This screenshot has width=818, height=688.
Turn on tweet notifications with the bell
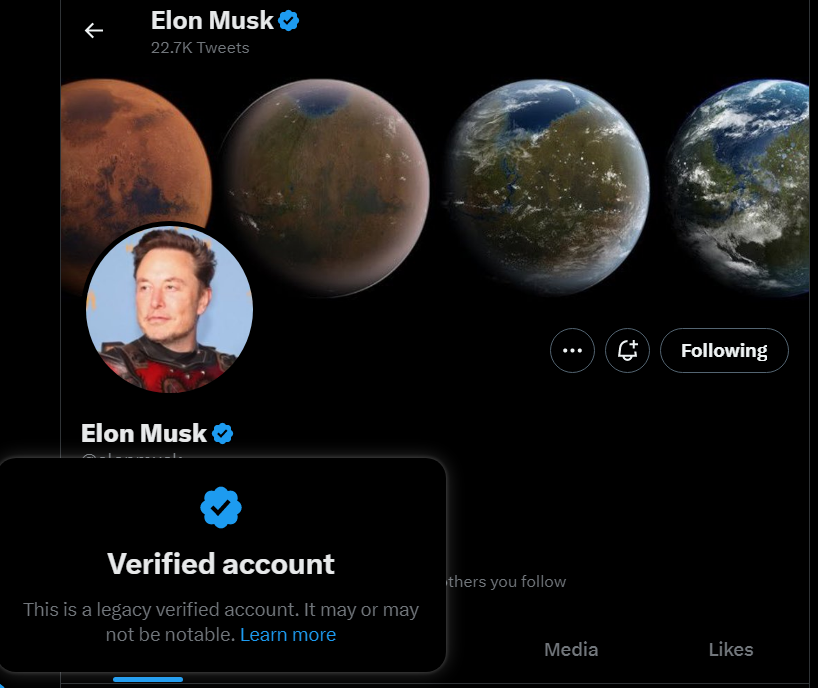tap(628, 351)
